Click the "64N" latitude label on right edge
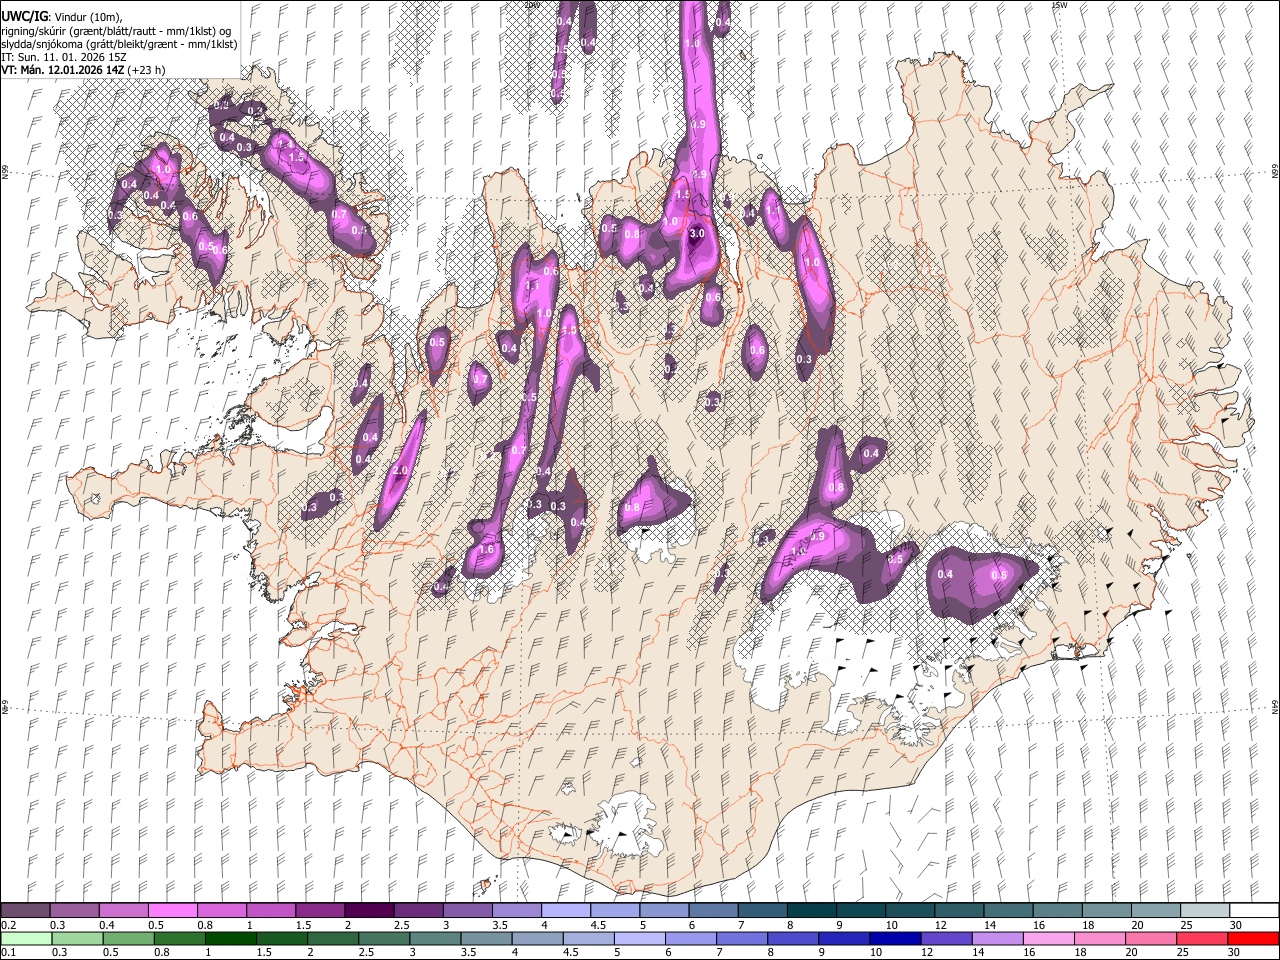The width and height of the screenshot is (1280, 960). tap(1274, 706)
